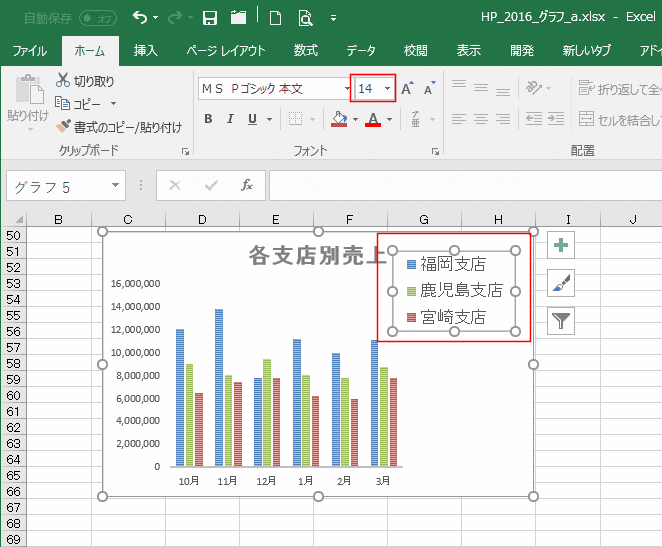The width and height of the screenshot is (662, 547).
Task: Click the File (ファイル) tab
Action: 29,51
